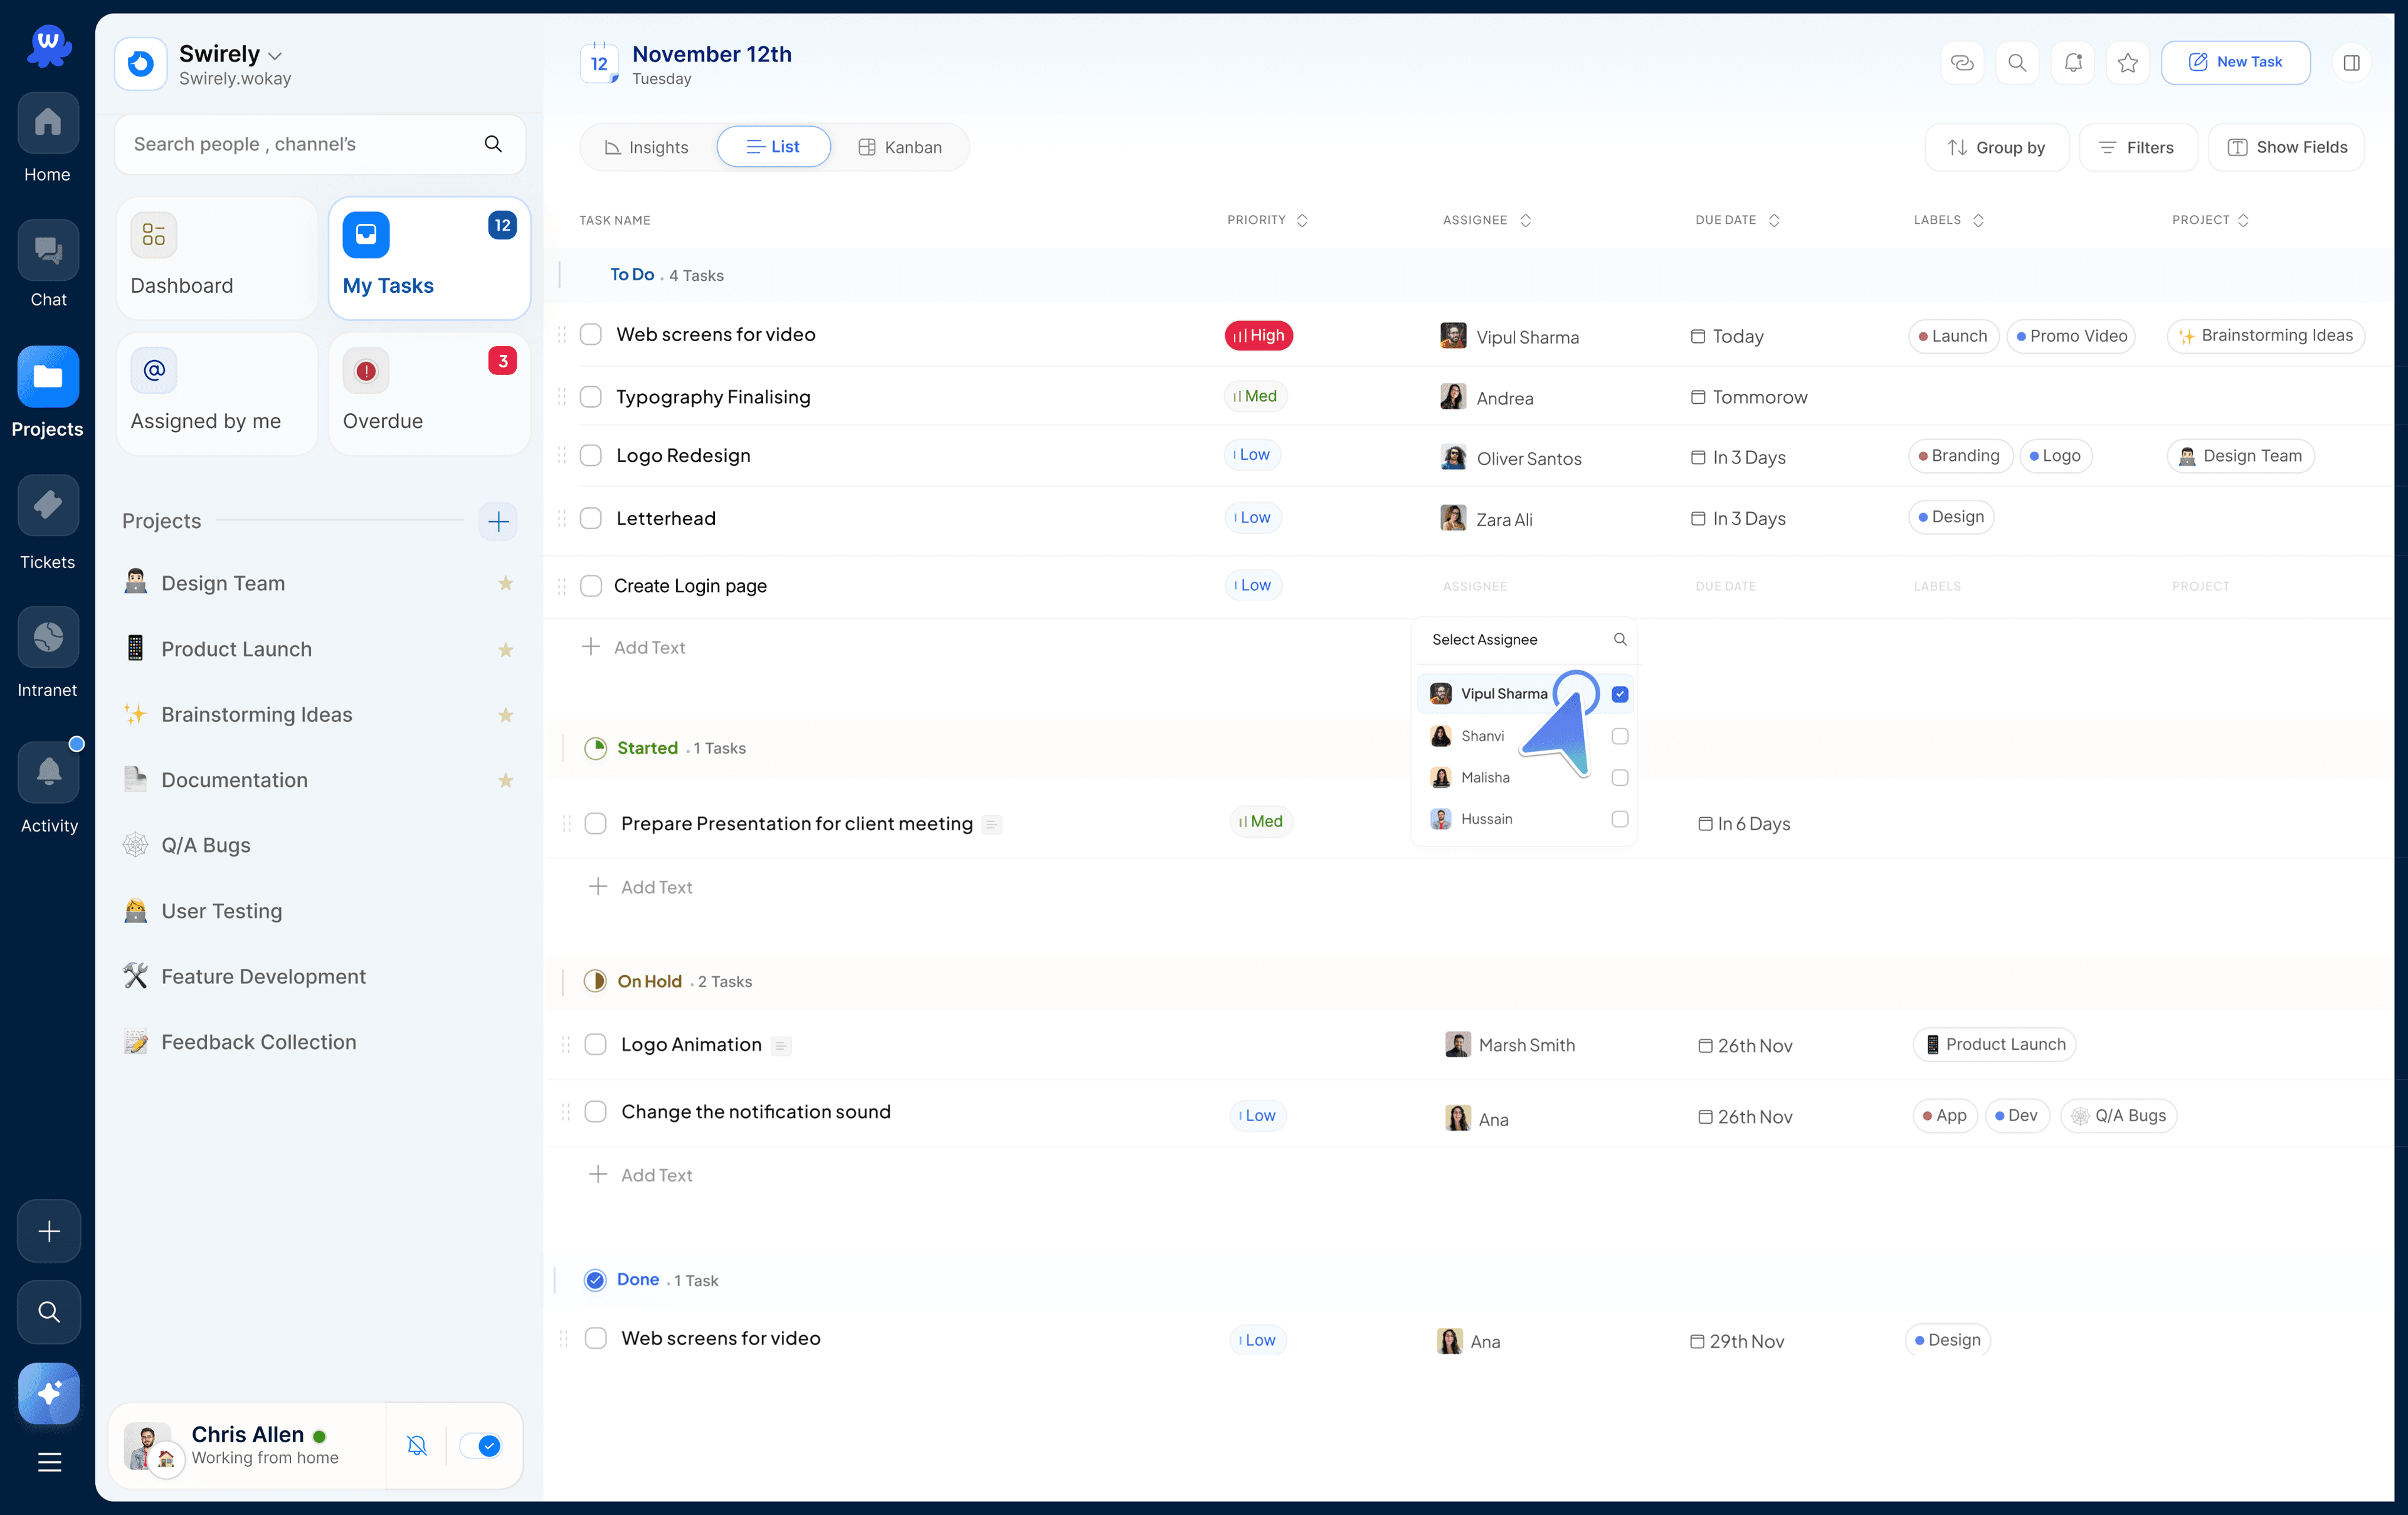
Task: Open the Tickets section icon
Action: pyautogui.click(x=47, y=506)
